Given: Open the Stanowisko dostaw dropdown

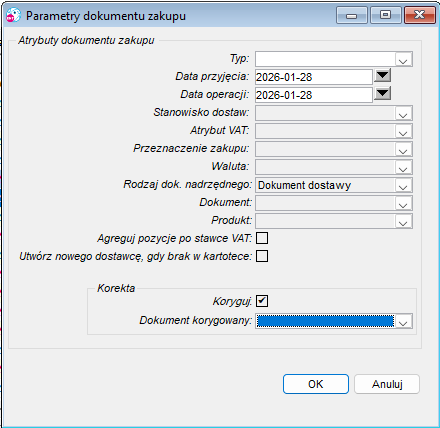Looking at the screenshot, I should [x=403, y=113].
